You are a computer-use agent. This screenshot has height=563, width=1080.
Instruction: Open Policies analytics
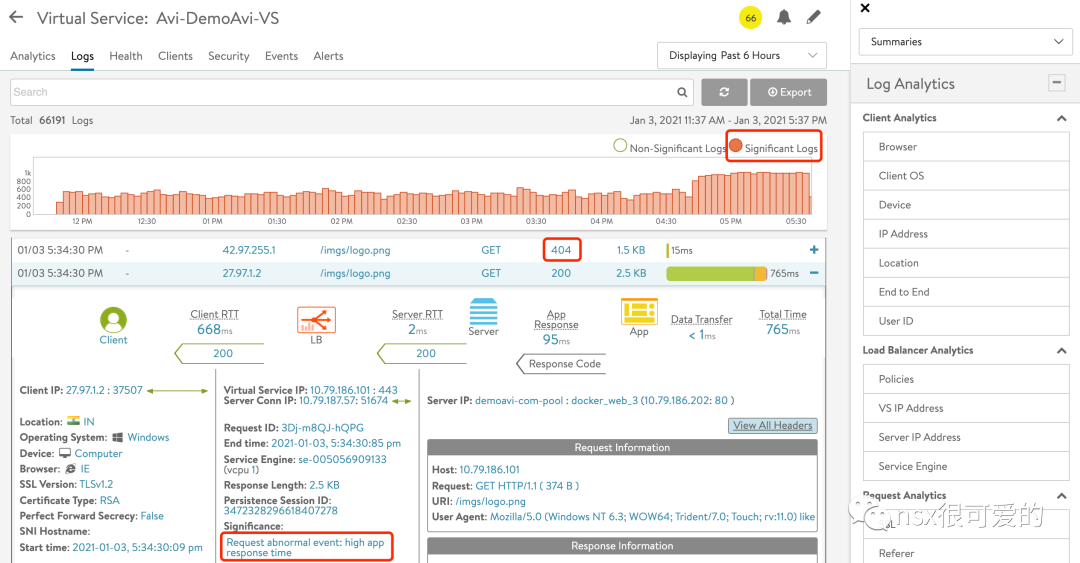click(x=966, y=379)
